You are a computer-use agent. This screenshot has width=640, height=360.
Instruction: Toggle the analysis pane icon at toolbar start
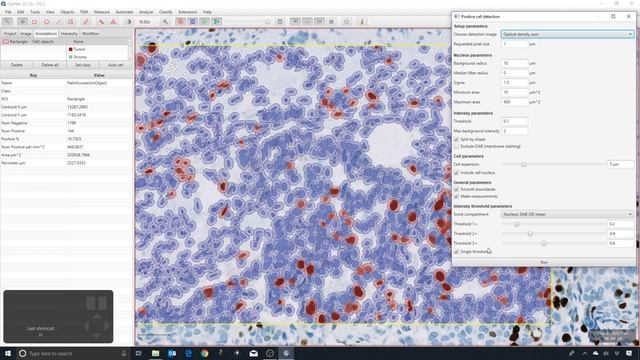pos(7,22)
